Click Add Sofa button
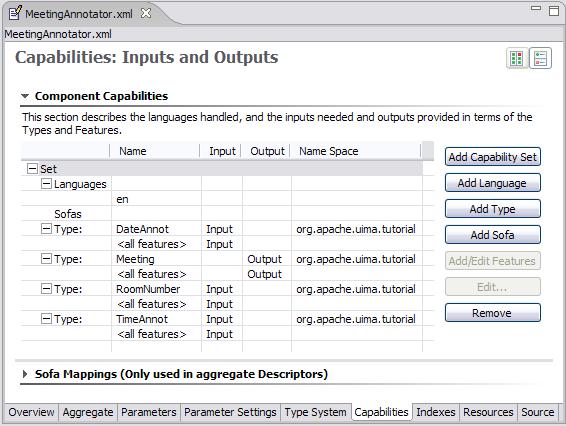 pos(493,235)
